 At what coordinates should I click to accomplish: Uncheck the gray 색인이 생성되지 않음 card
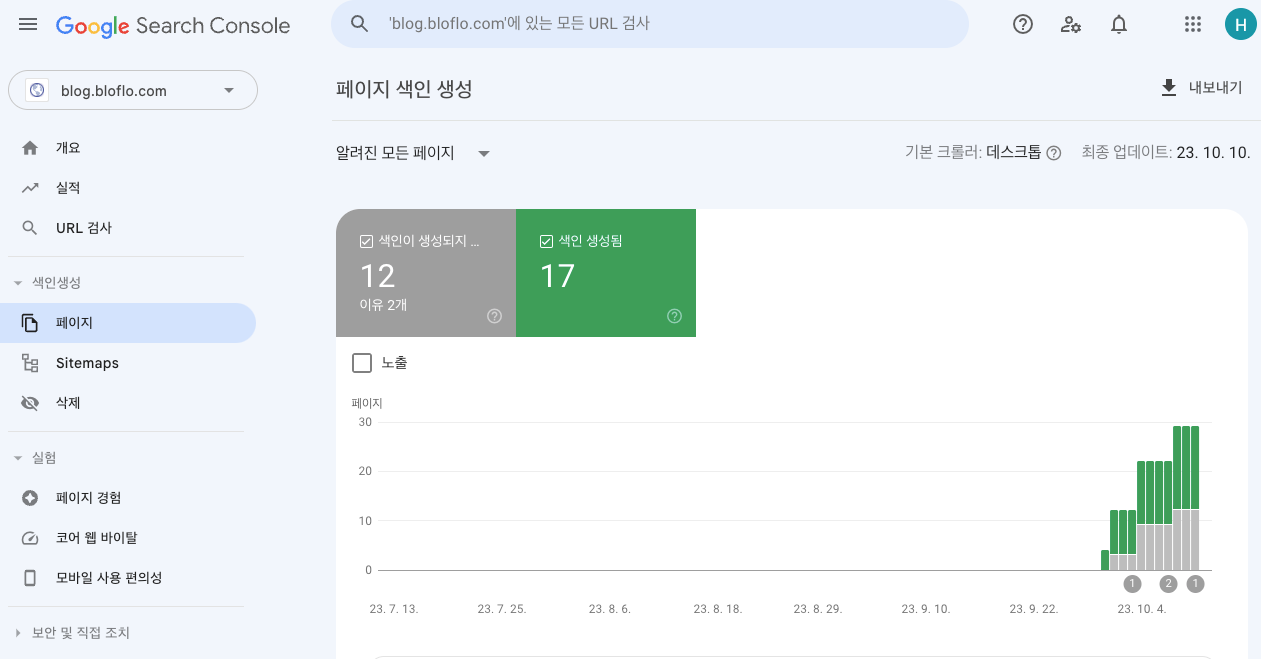click(x=366, y=240)
